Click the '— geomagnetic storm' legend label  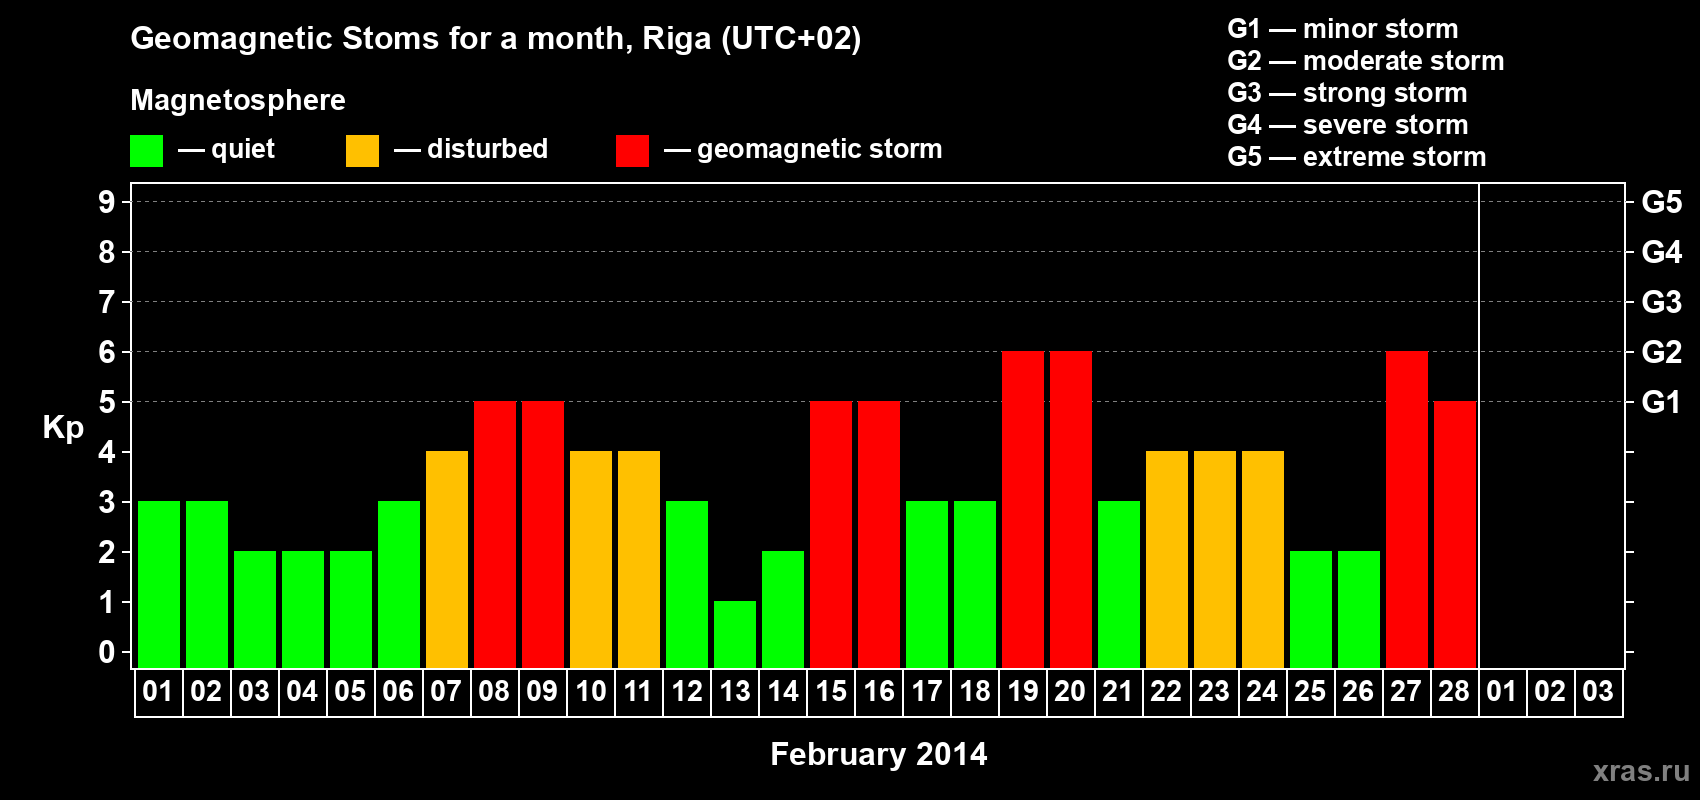pyautogui.click(x=803, y=149)
